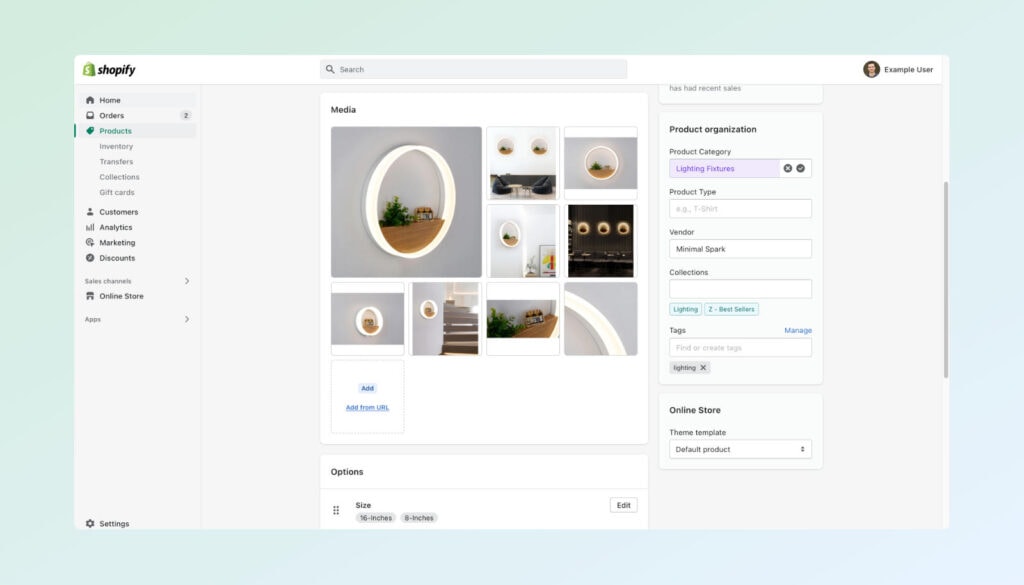Open the Customers section via its icon
This screenshot has width=1024, height=585.
(x=91, y=211)
